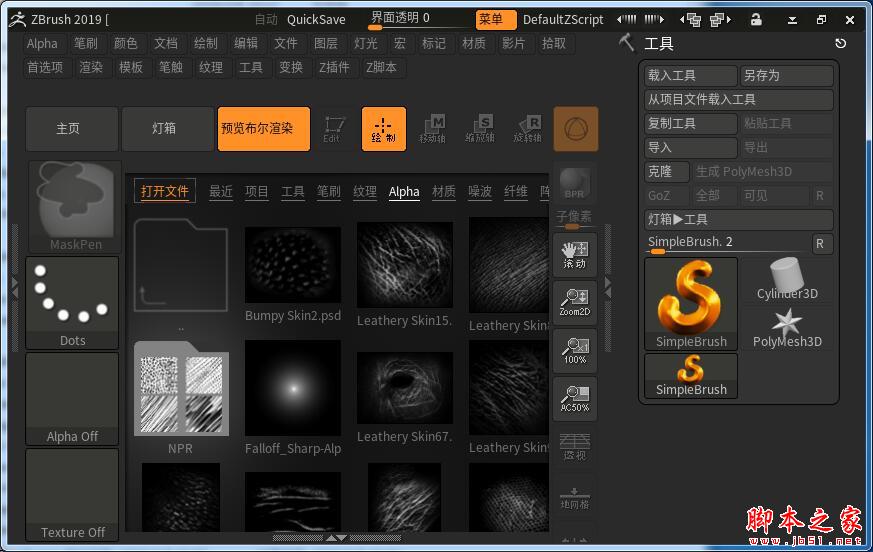Image resolution: width=873 pixels, height=552 pixels.
Task: Open the Alpha menu
Action: (x=42, y=43)
